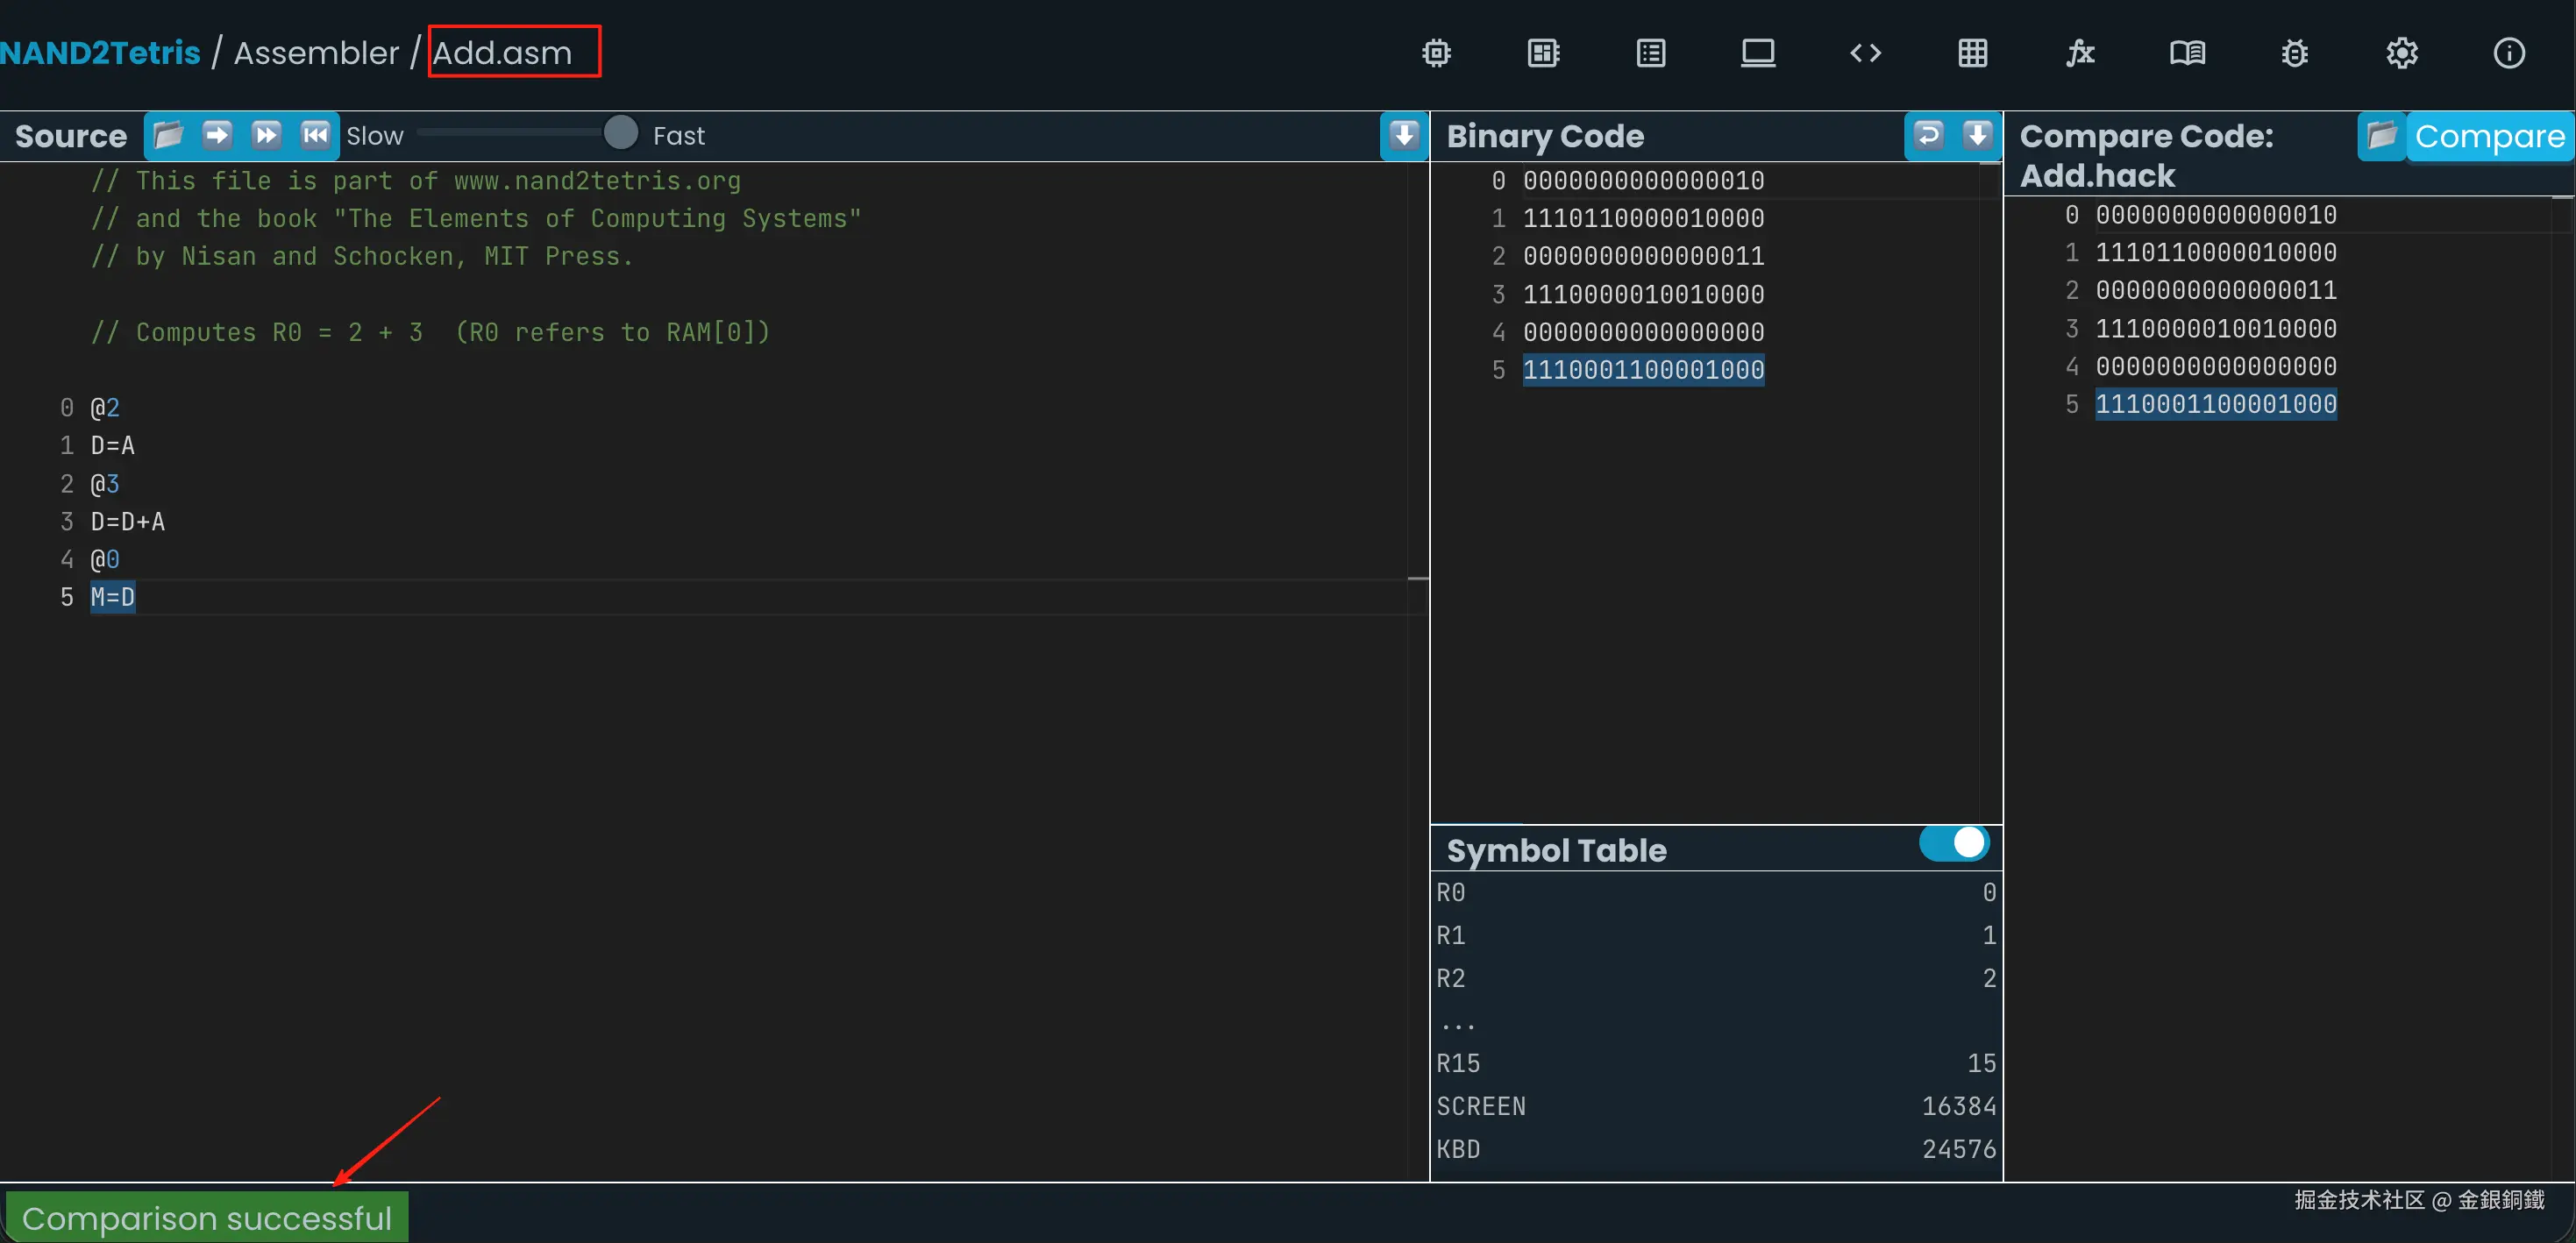Click the bug report icon
The width and height of the screenshot is (2576, 1243).
(x=2294, y=53)
